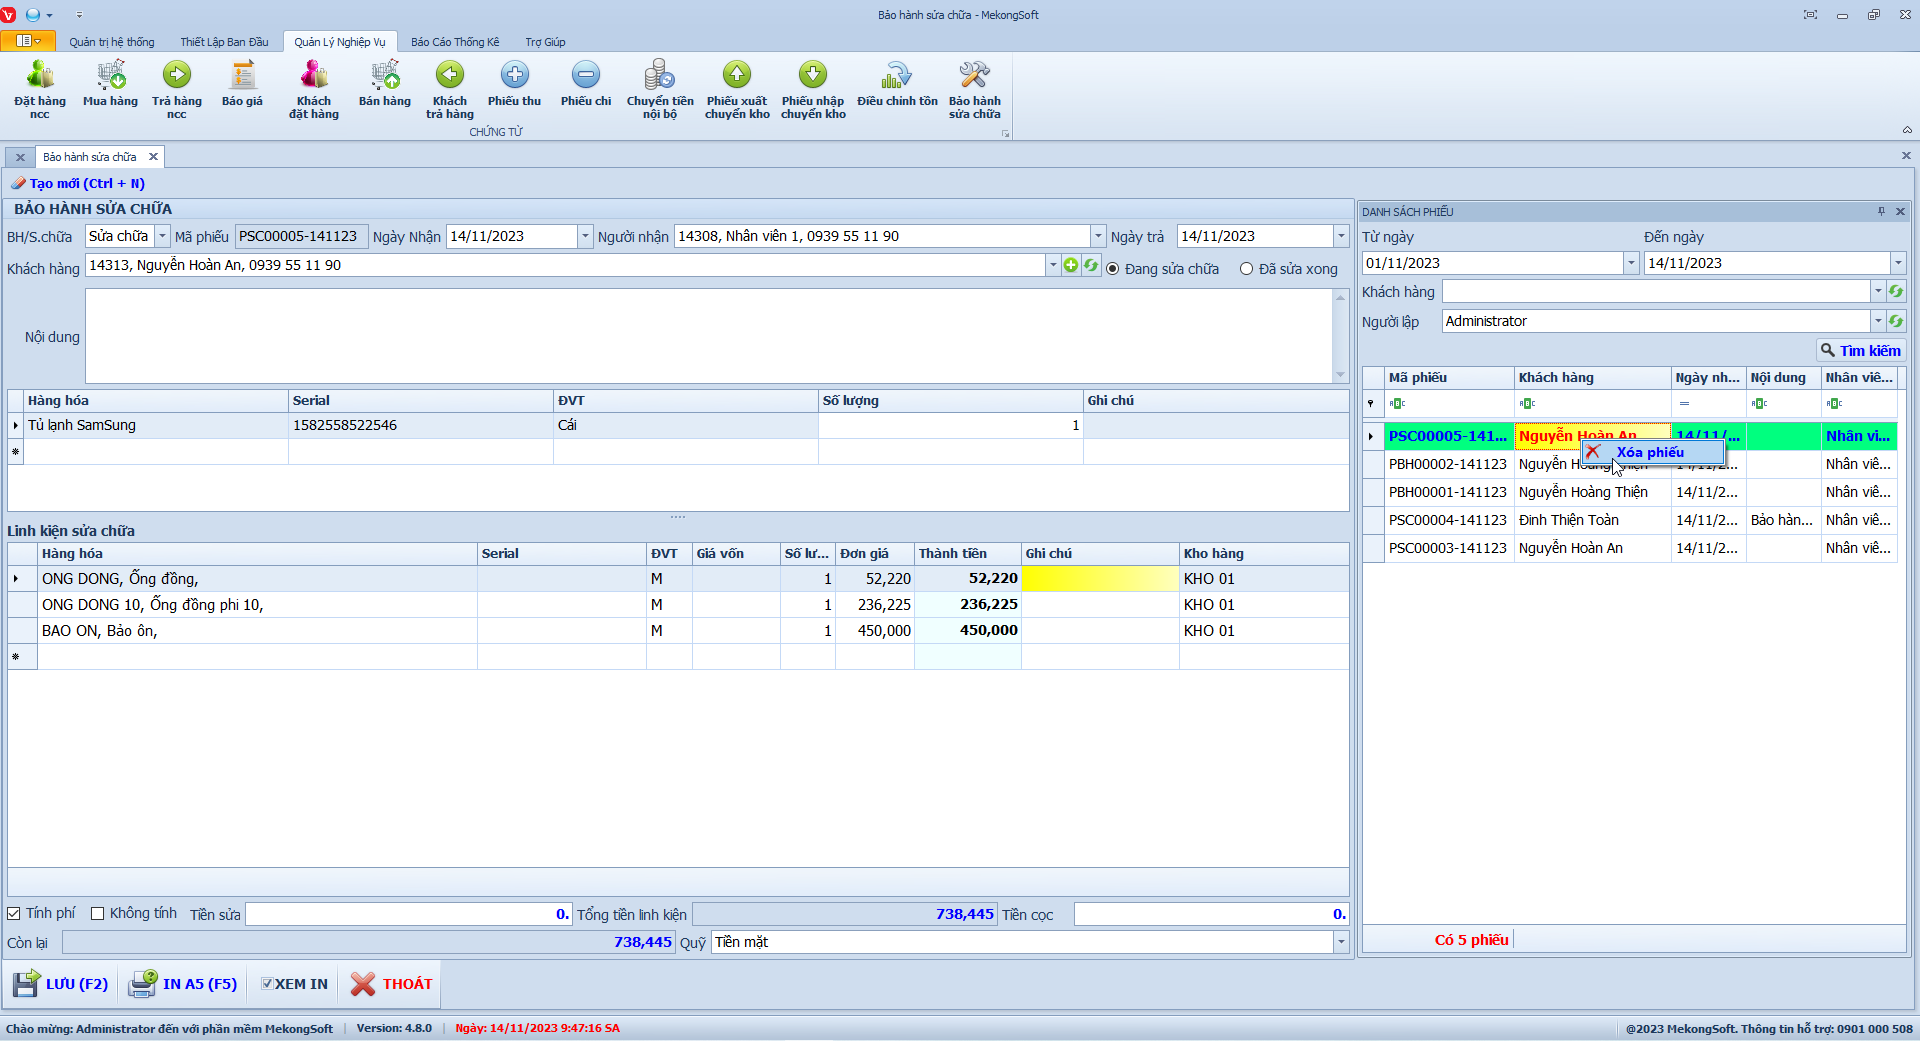Open Chuyển tiền nội bộ icon
Screen dimensions: 1920x1041
click(x=660, y=76)
